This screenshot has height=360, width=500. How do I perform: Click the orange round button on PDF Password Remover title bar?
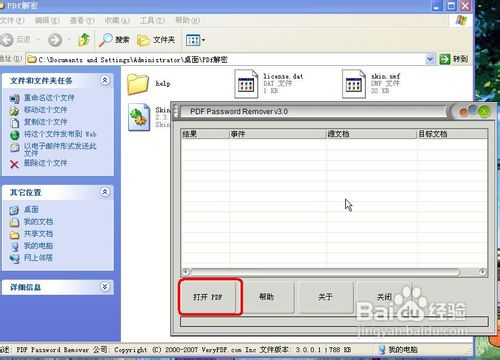point(464,112)
